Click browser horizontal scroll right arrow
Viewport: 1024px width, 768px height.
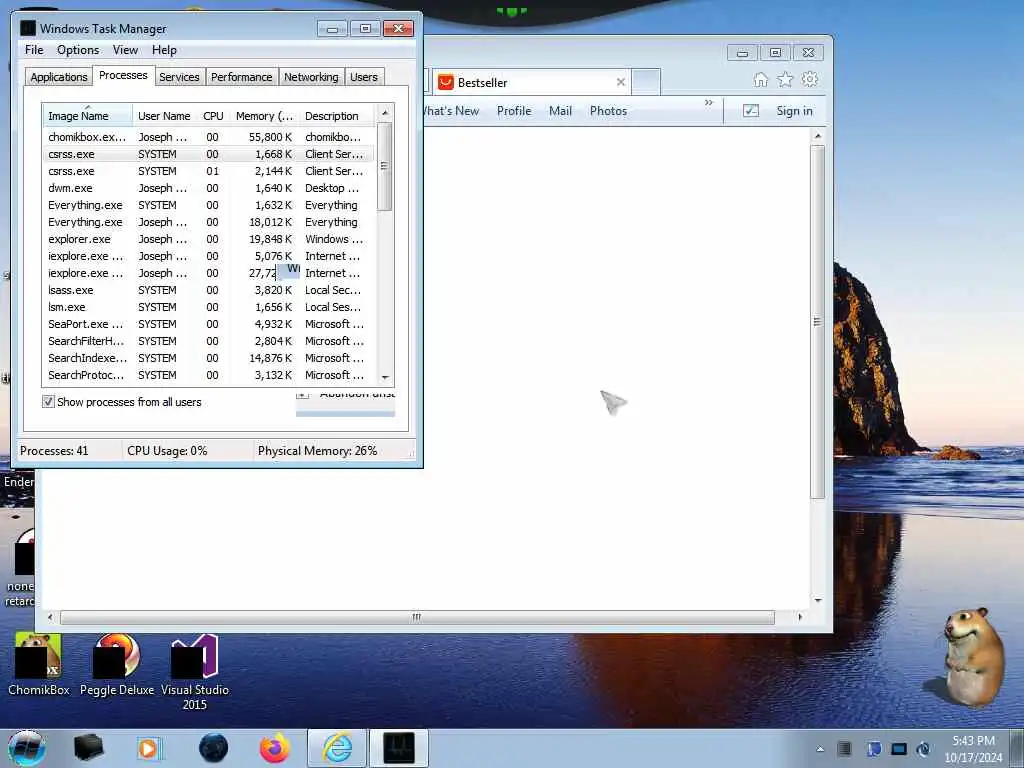tap(800, 616)
